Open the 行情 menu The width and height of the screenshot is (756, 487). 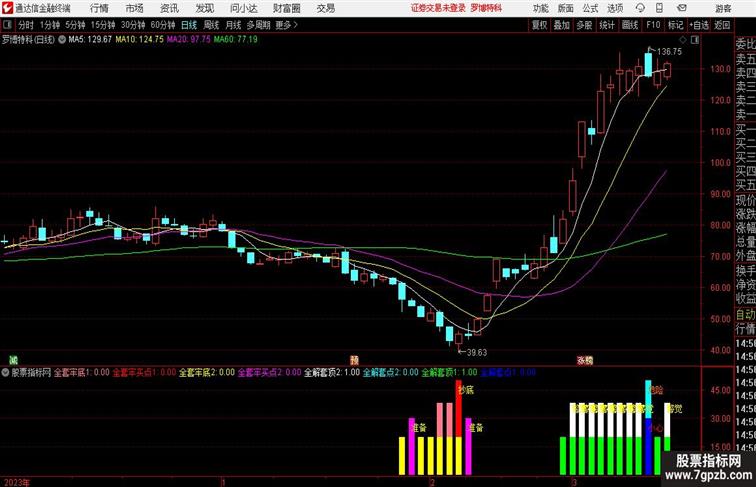pos(99,8)
